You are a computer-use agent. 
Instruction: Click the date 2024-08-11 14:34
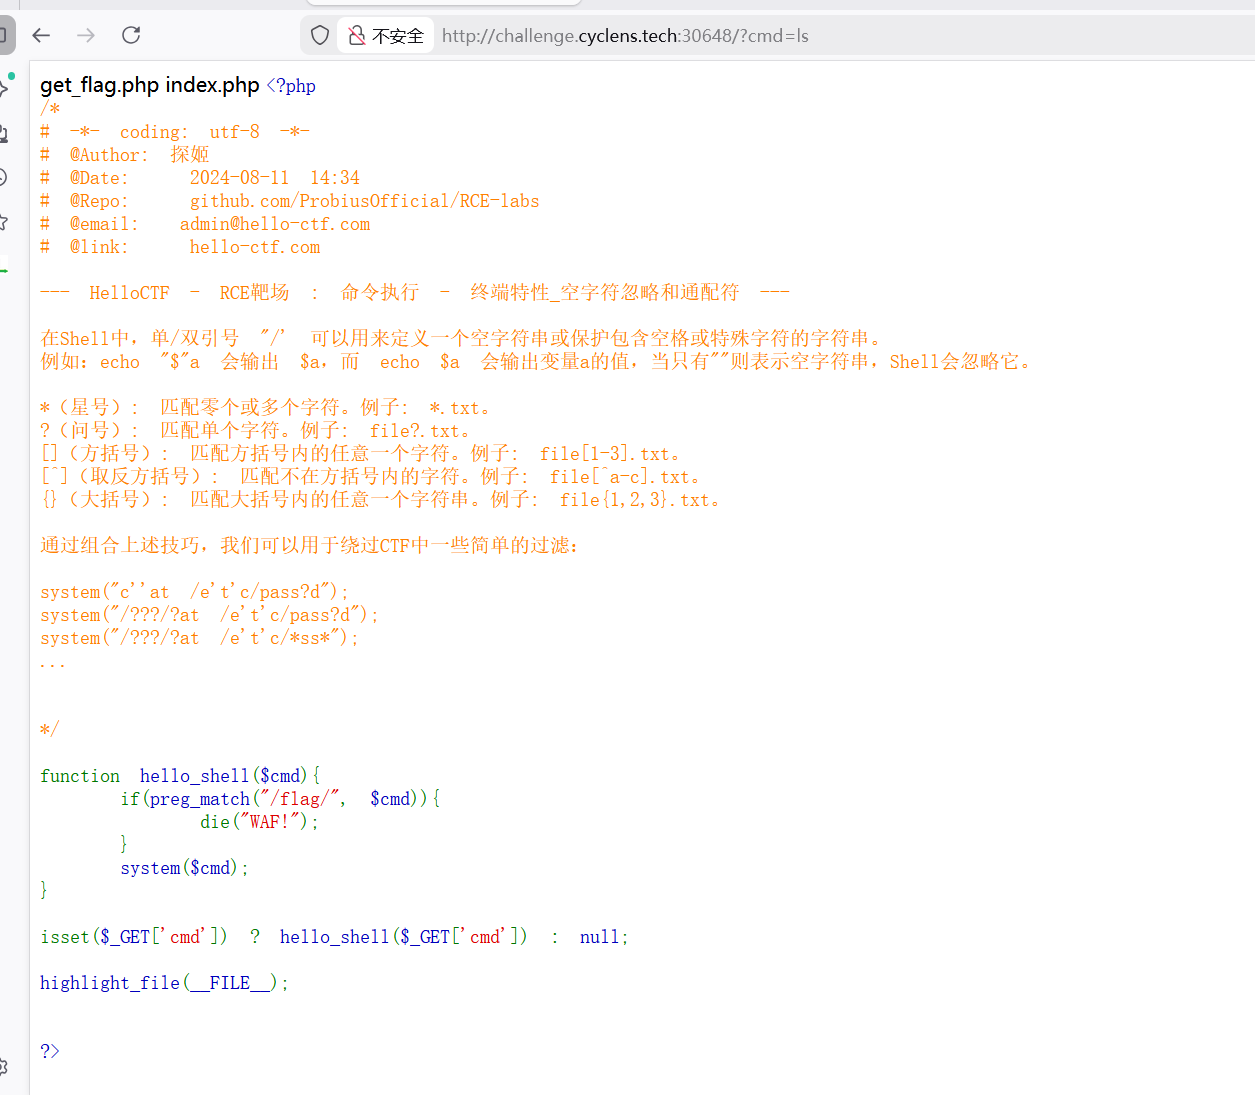[275, 178]
